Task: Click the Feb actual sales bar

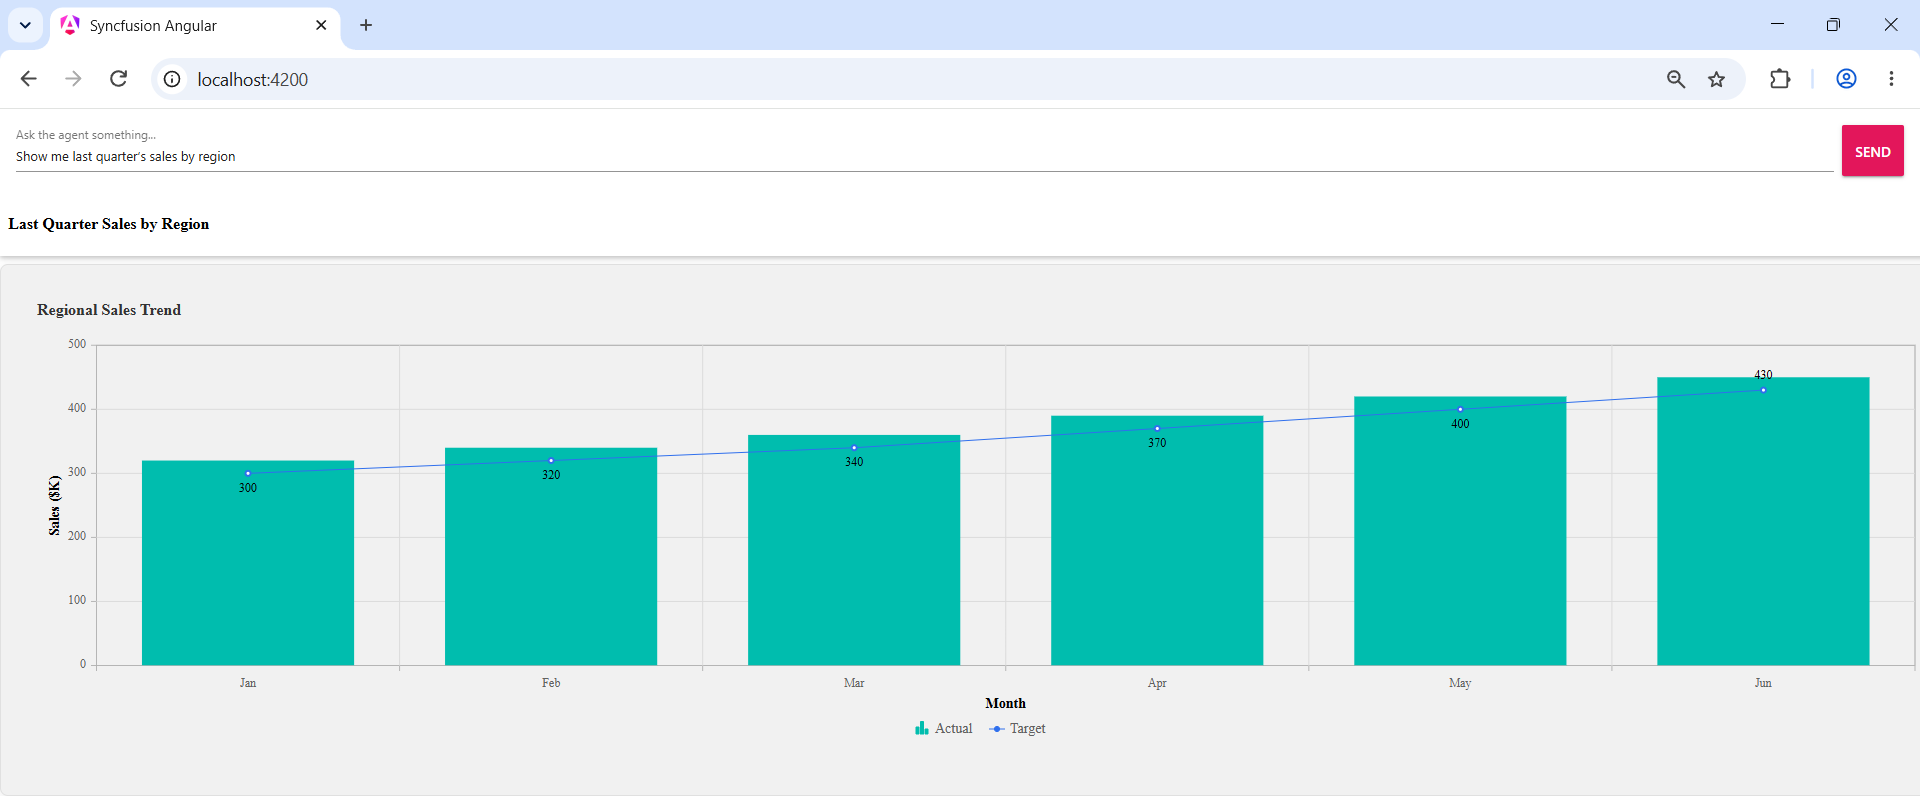Action: point(551,556)
